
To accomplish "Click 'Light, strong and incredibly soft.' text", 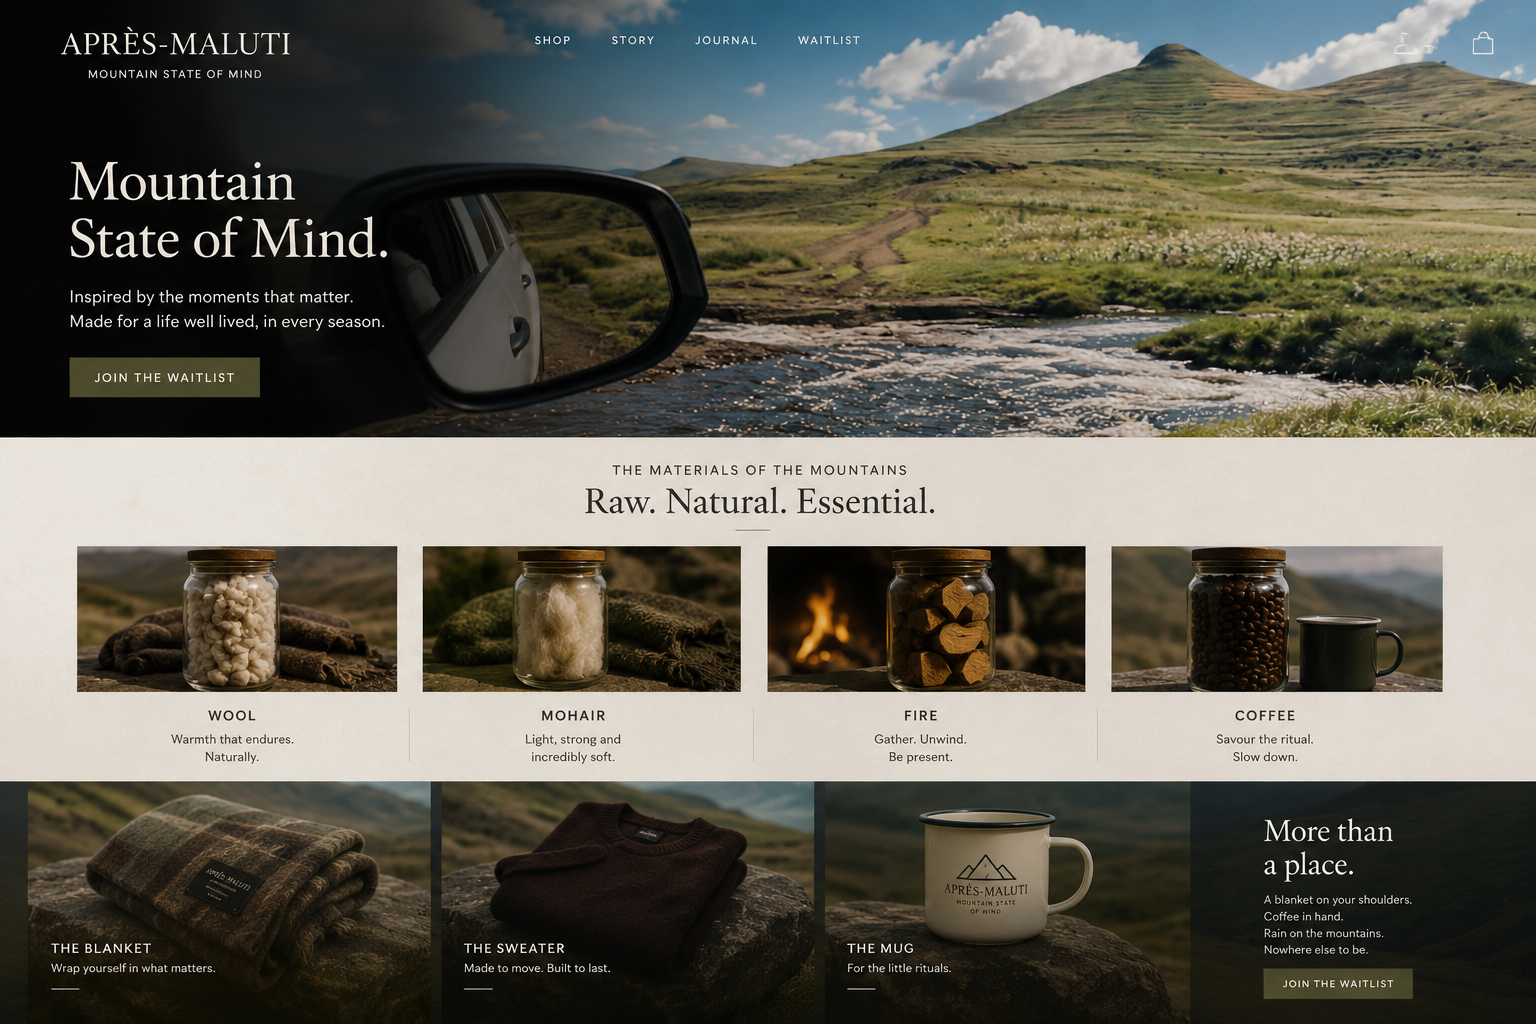I will pyautogui.click(x=573, y=748).
